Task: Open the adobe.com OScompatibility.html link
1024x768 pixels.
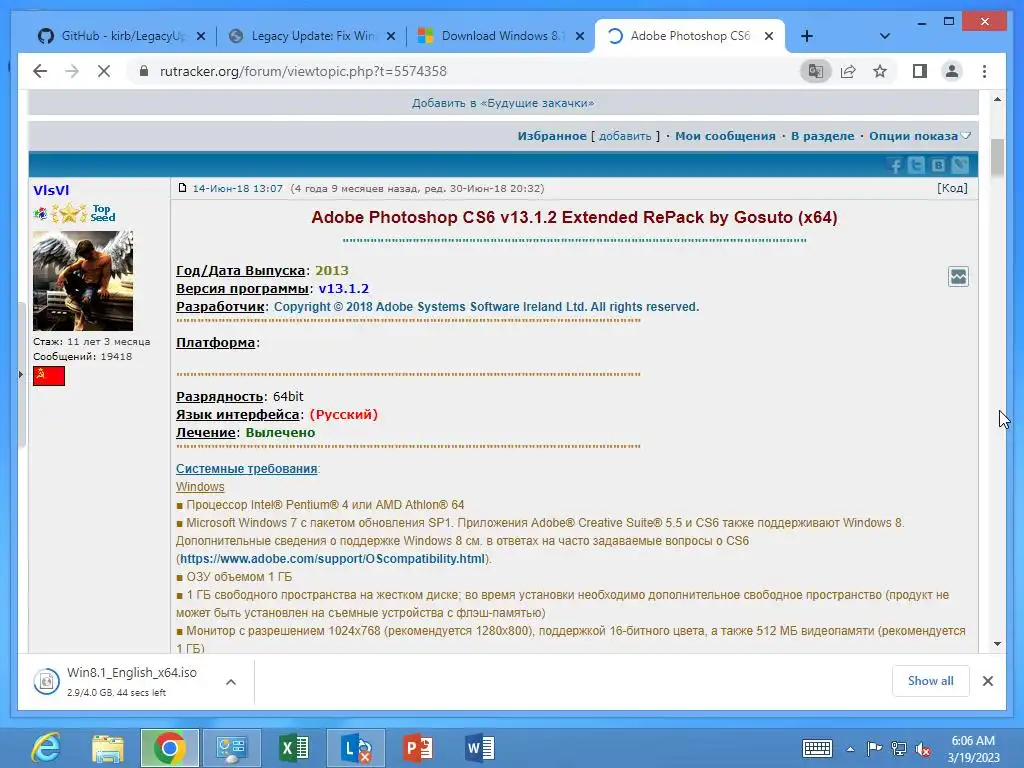Action: pyautogui.click(x=332, y=559)
